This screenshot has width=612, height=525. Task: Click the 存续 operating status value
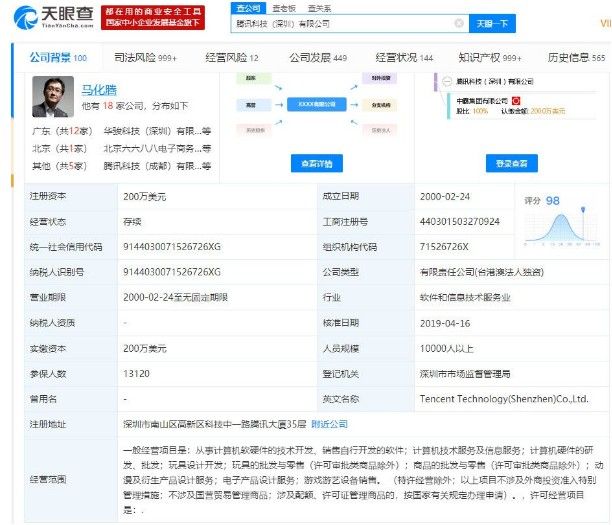tap(132, 222)
